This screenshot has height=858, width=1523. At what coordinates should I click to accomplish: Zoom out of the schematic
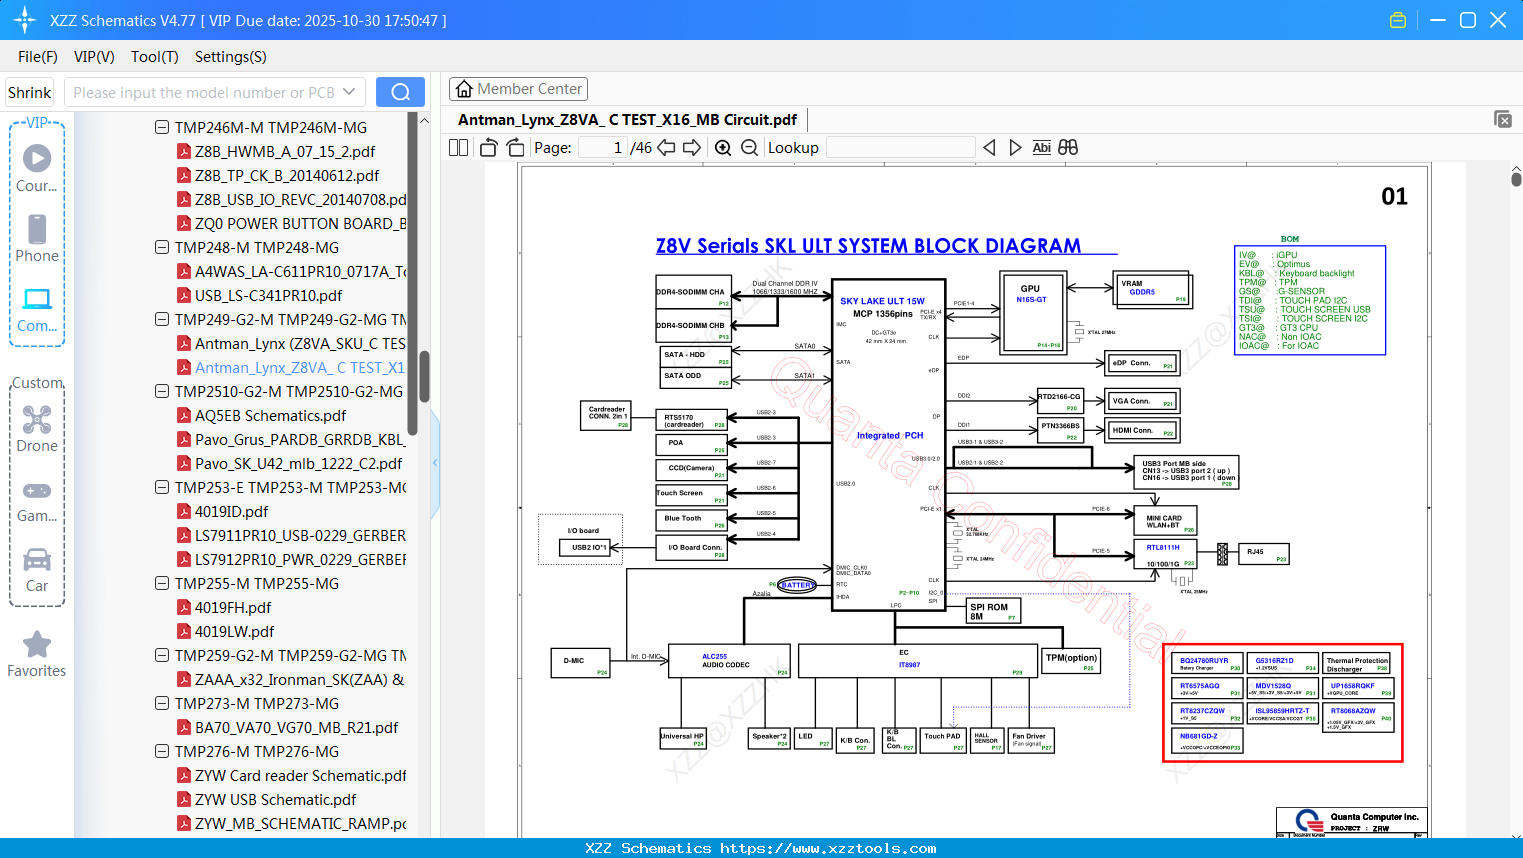(x=749, y=147)
